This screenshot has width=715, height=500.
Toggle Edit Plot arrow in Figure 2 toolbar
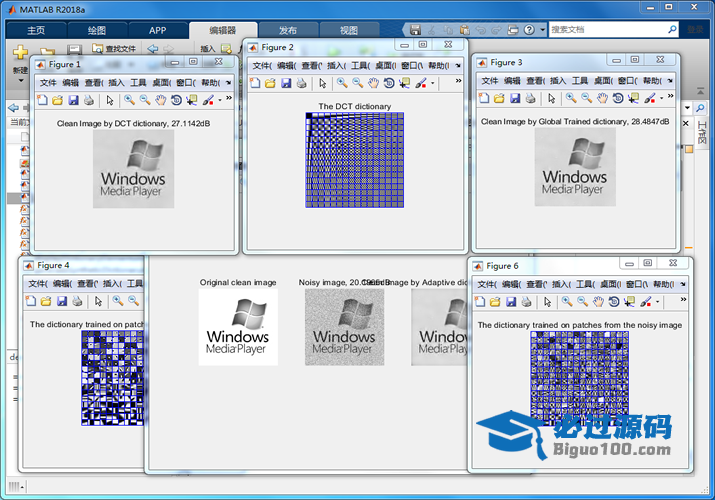pyautogui.click(x=322, y=83)
